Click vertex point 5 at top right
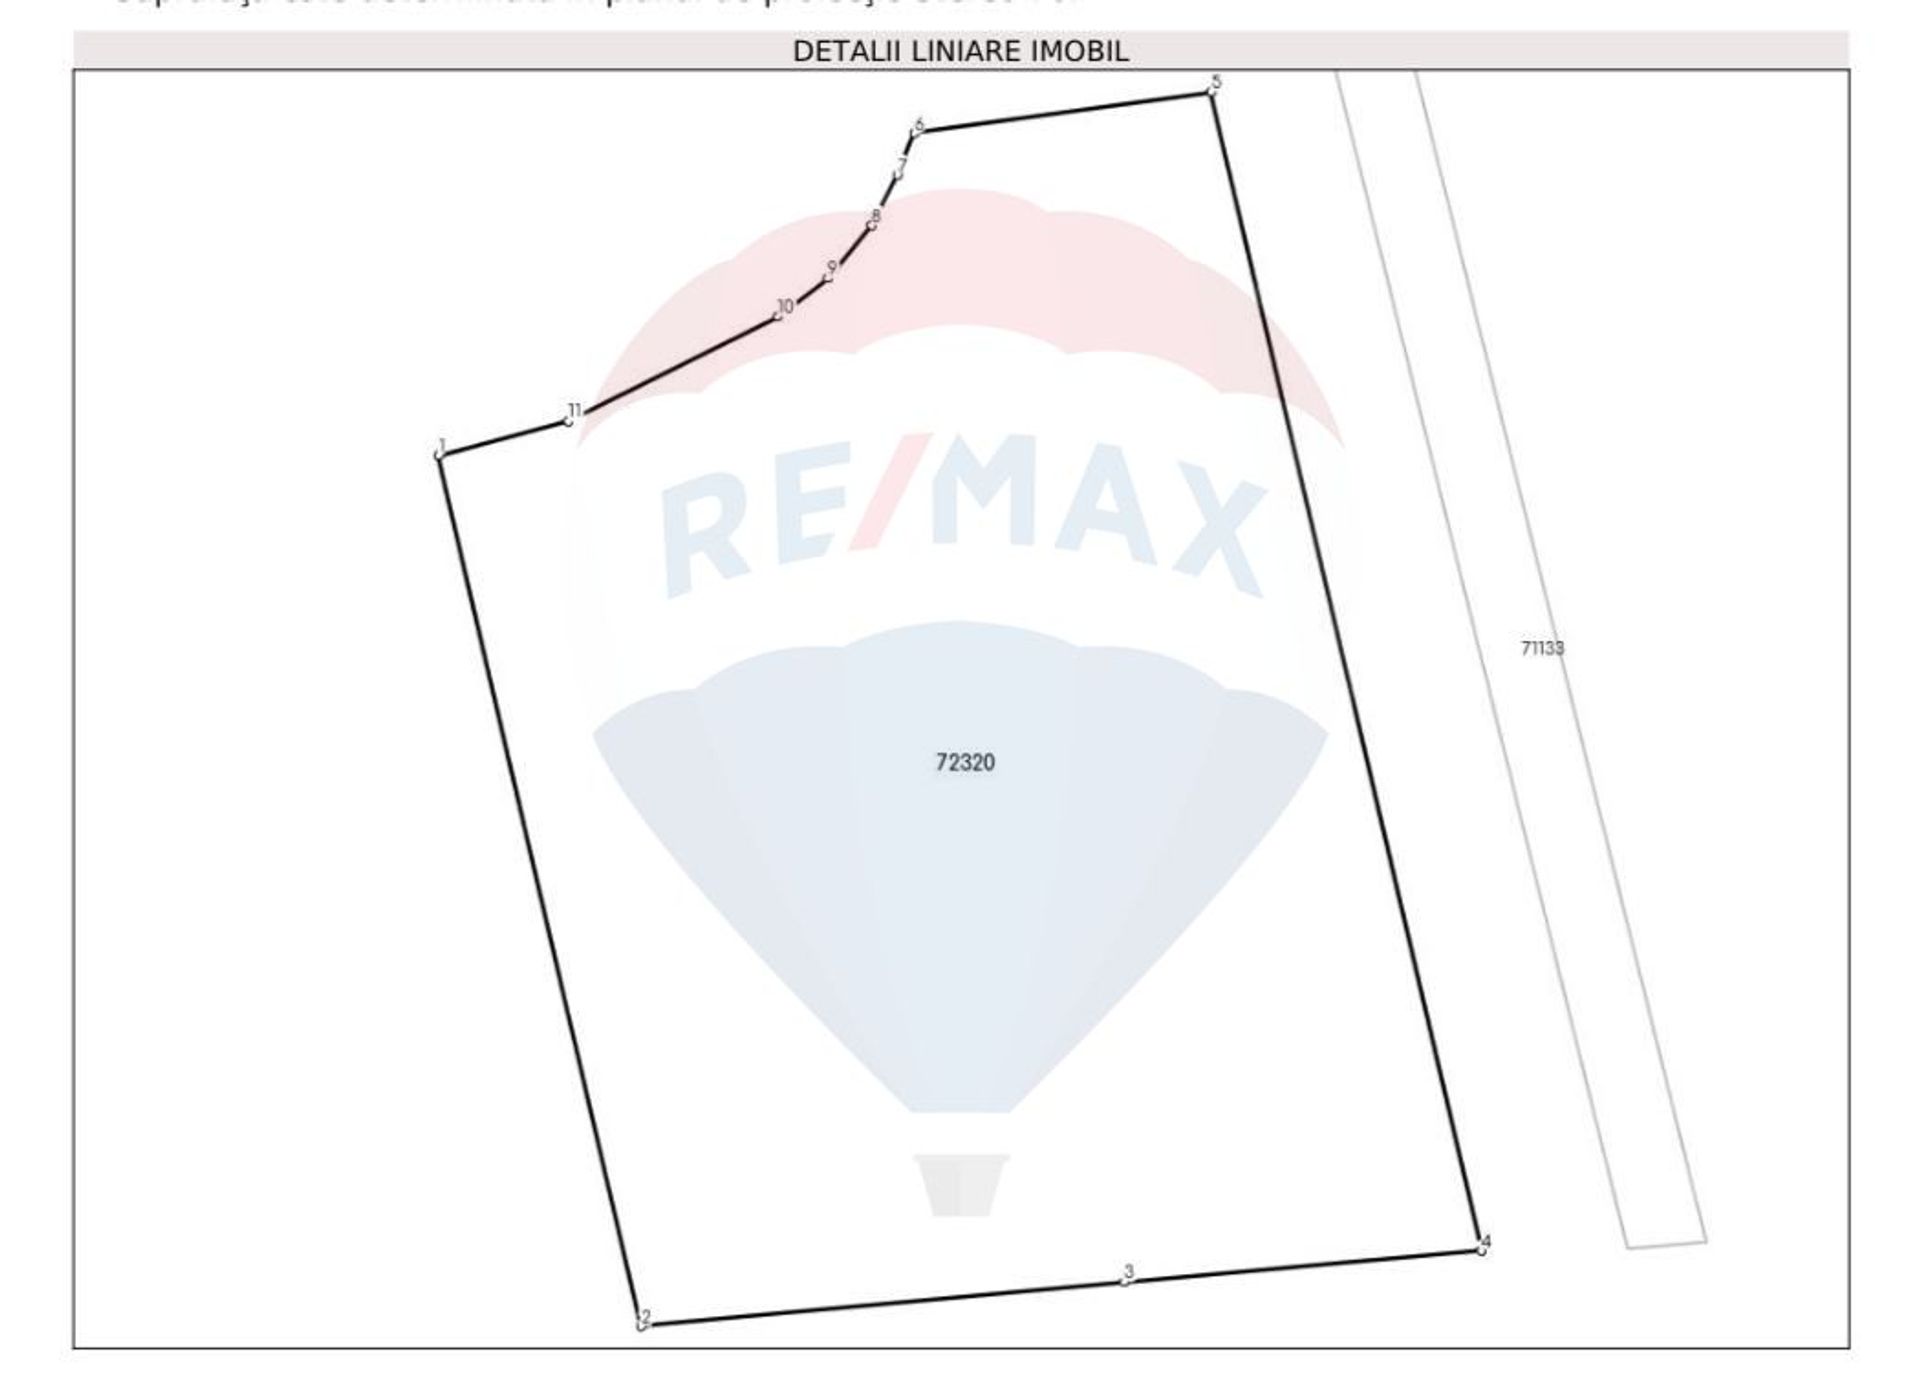The width and height of the screenshot is (1920, 1400). [1212, 92]
